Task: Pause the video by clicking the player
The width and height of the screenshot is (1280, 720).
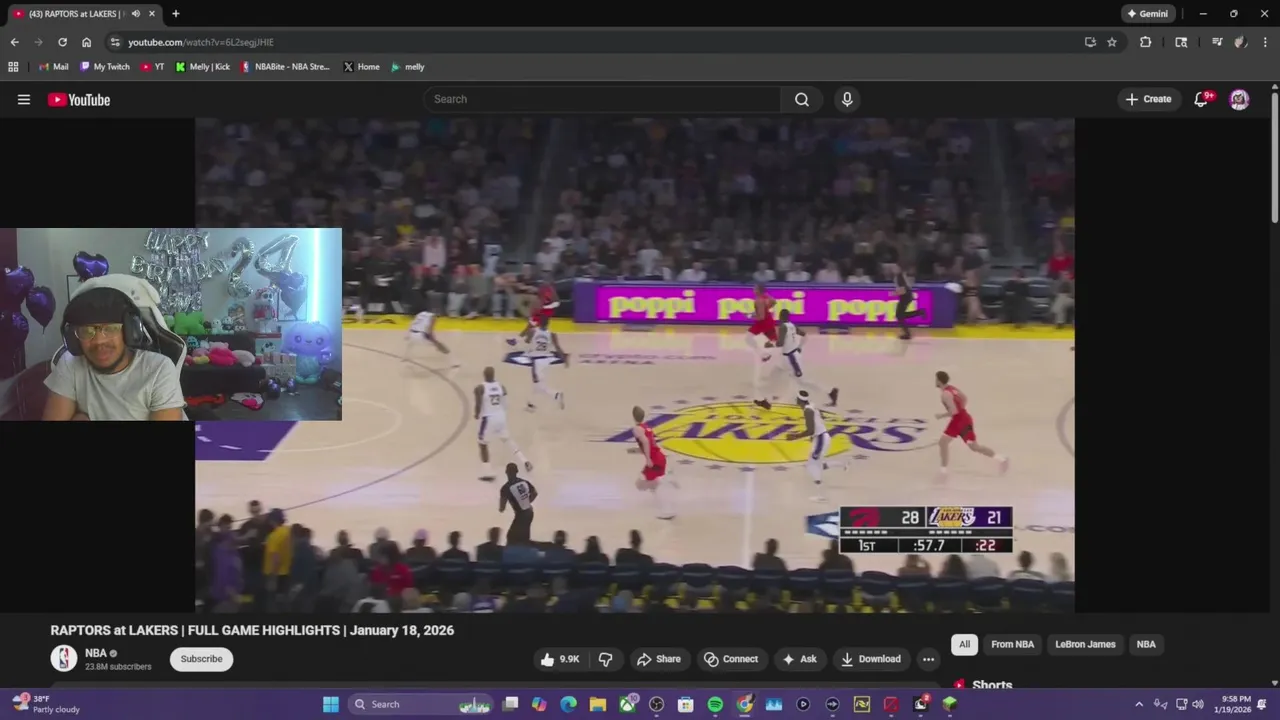Action: click(x=634, y=365)
